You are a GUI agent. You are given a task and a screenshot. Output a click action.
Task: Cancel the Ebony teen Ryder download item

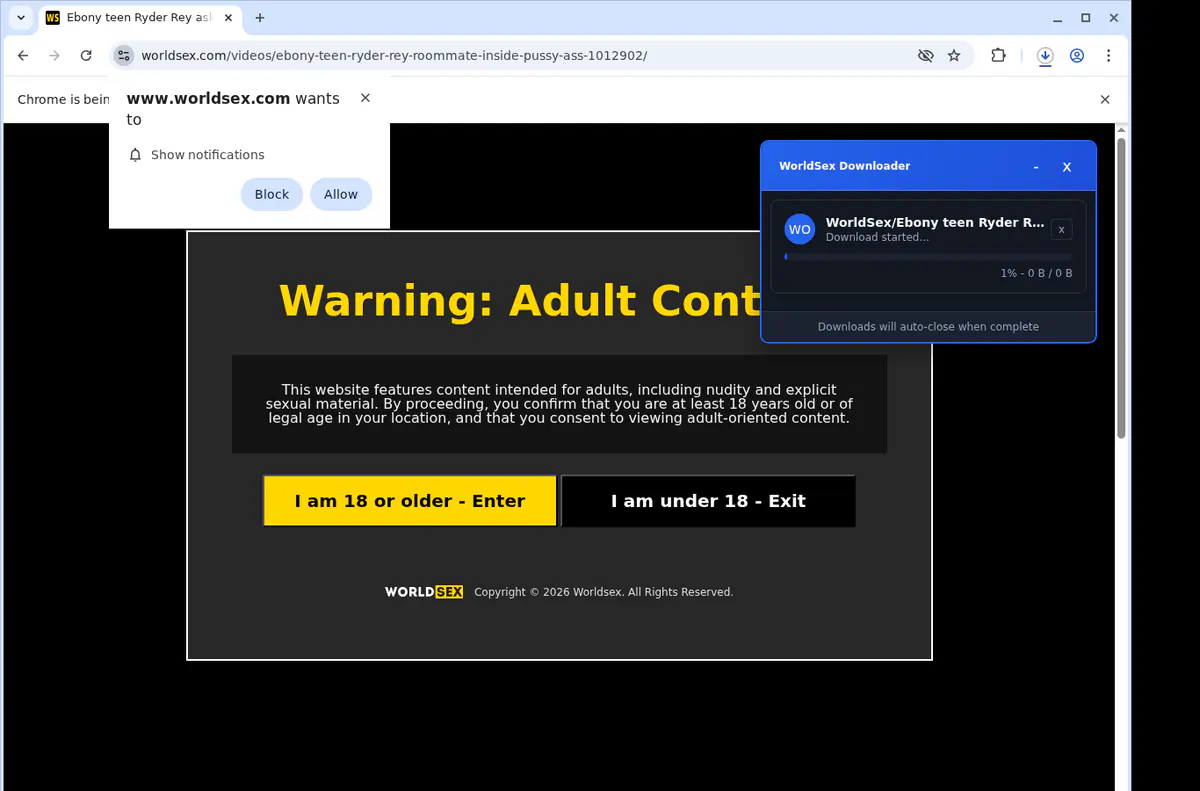coord(1062,229)
